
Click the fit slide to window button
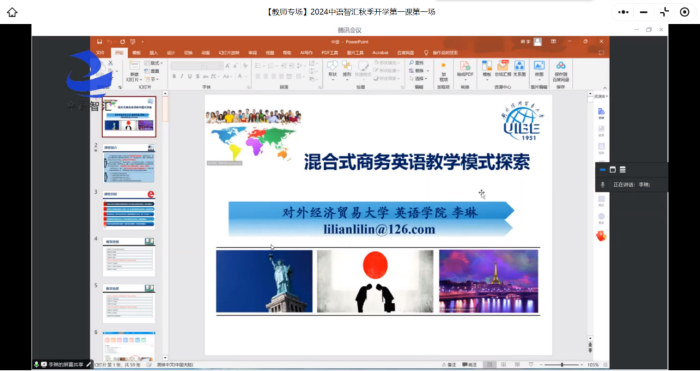coord(605,365)
